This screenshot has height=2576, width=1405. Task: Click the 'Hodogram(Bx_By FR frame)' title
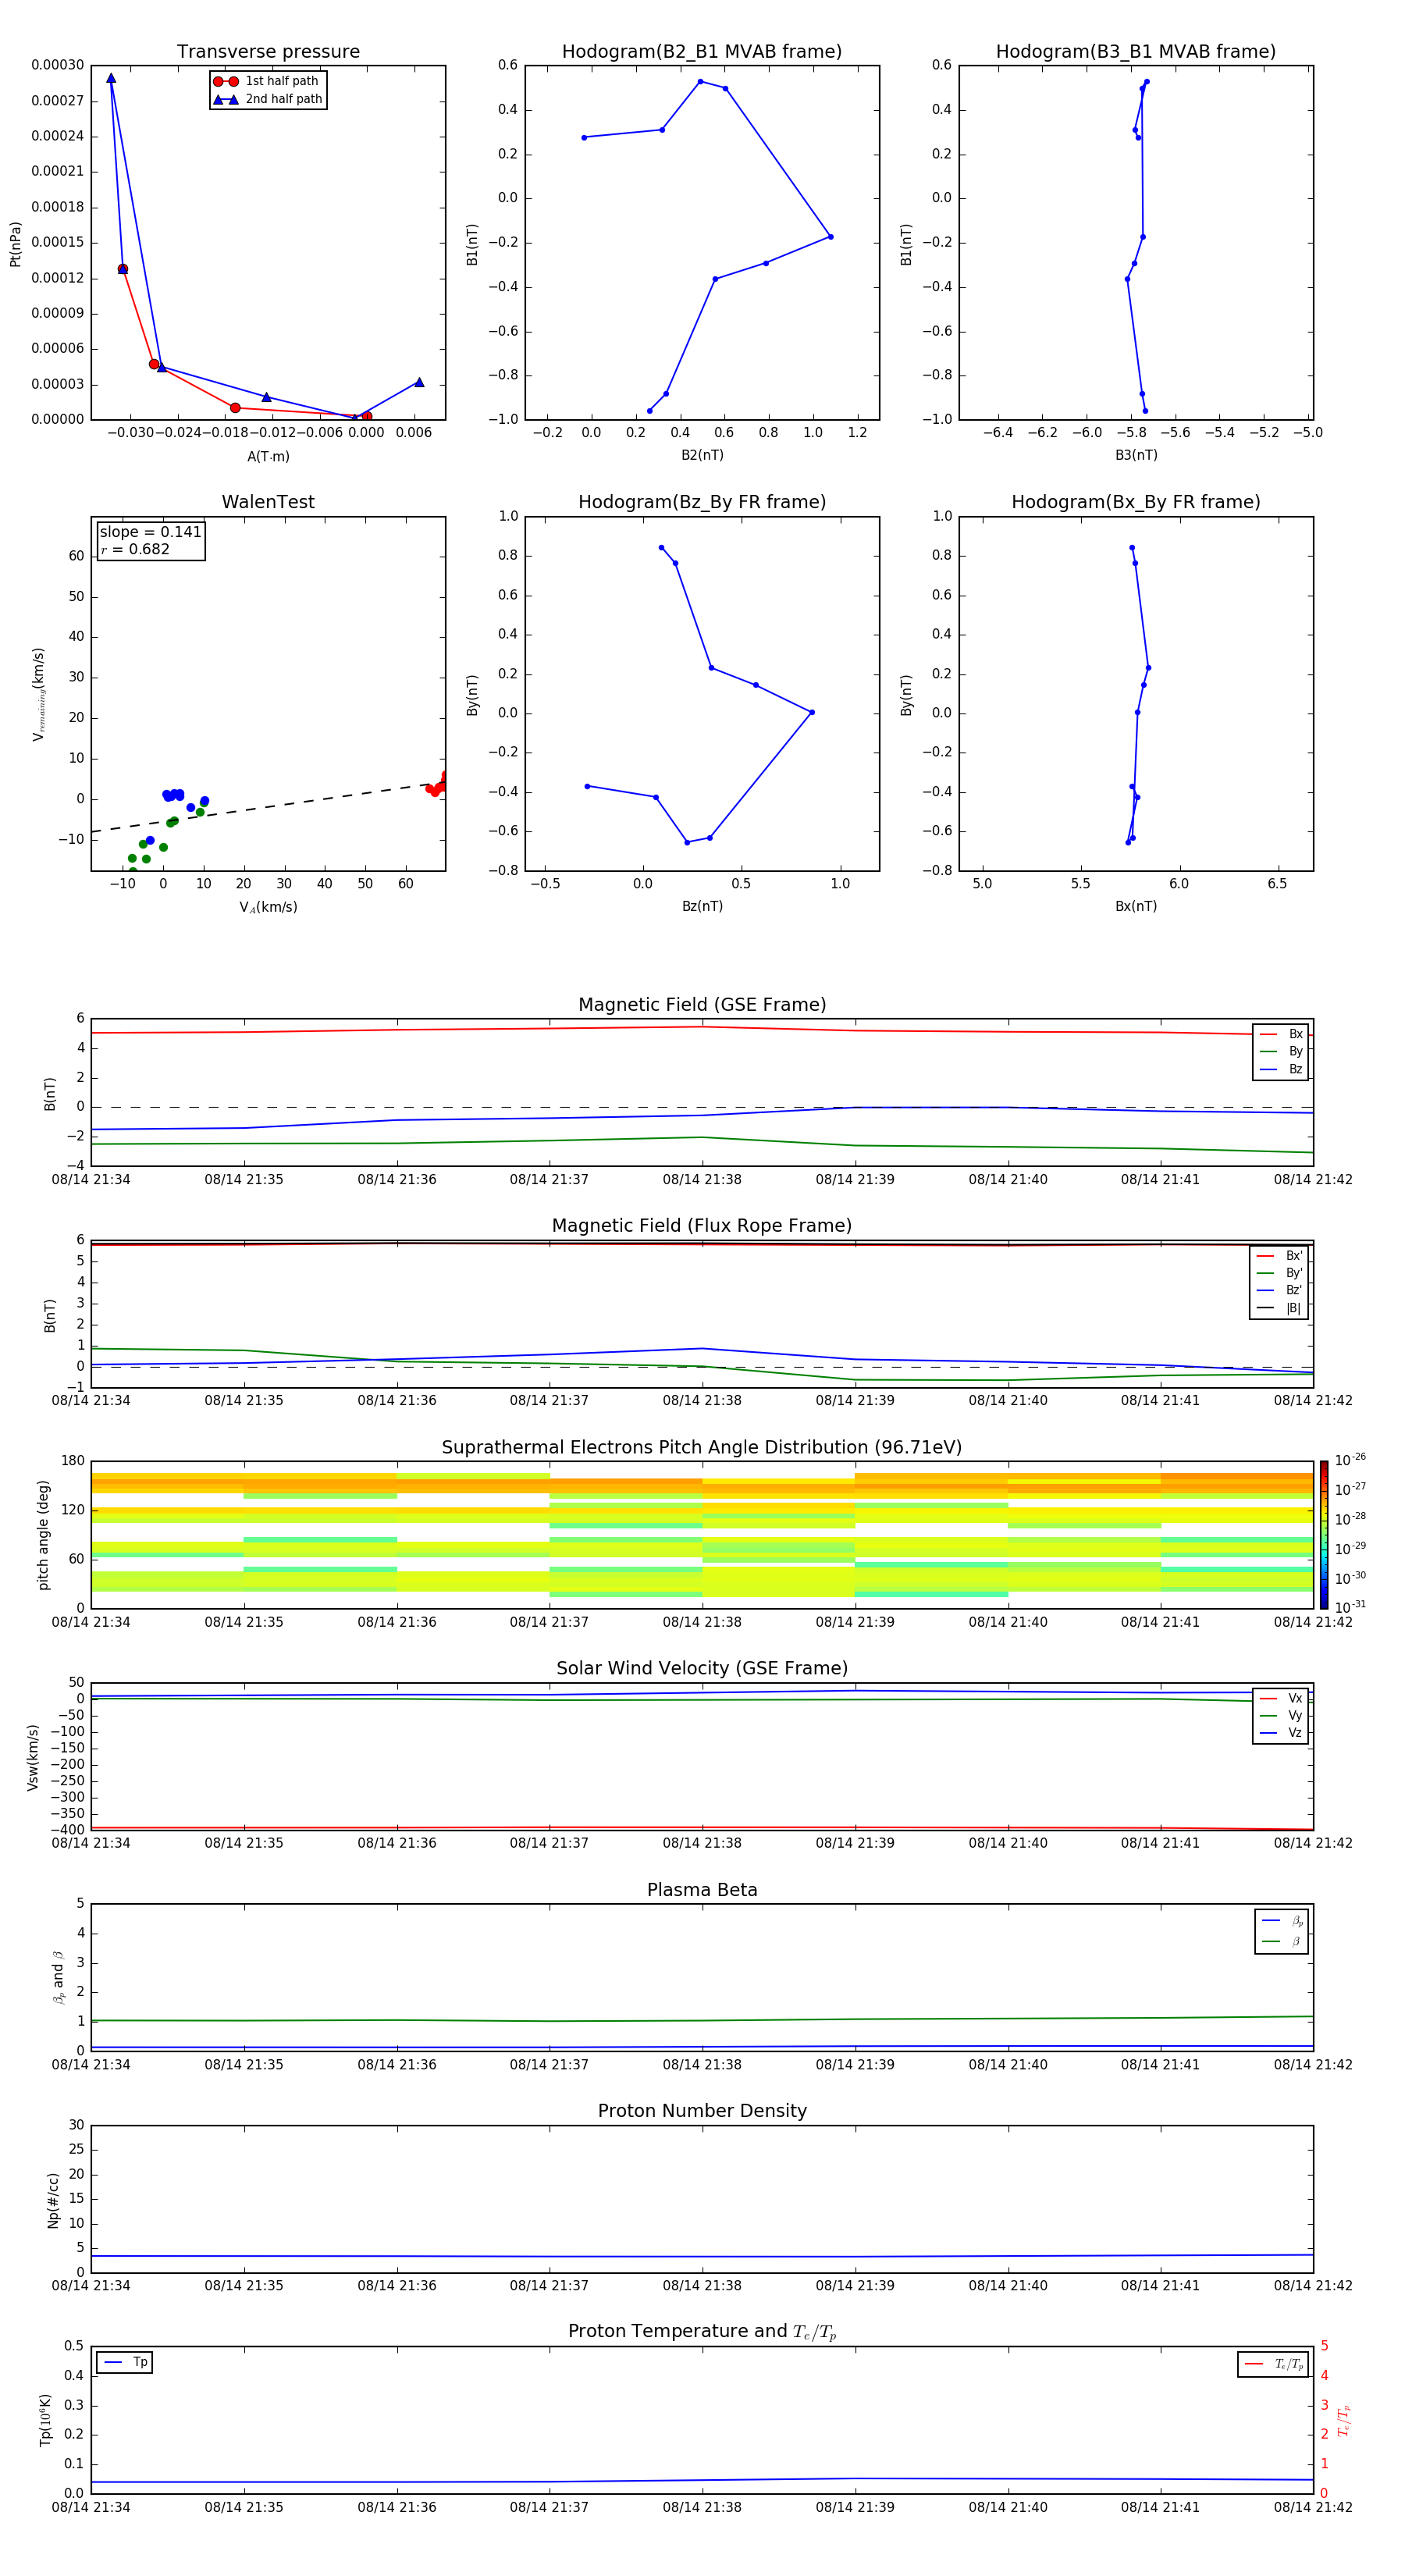pyautogui.click(x=1136, y=502)
